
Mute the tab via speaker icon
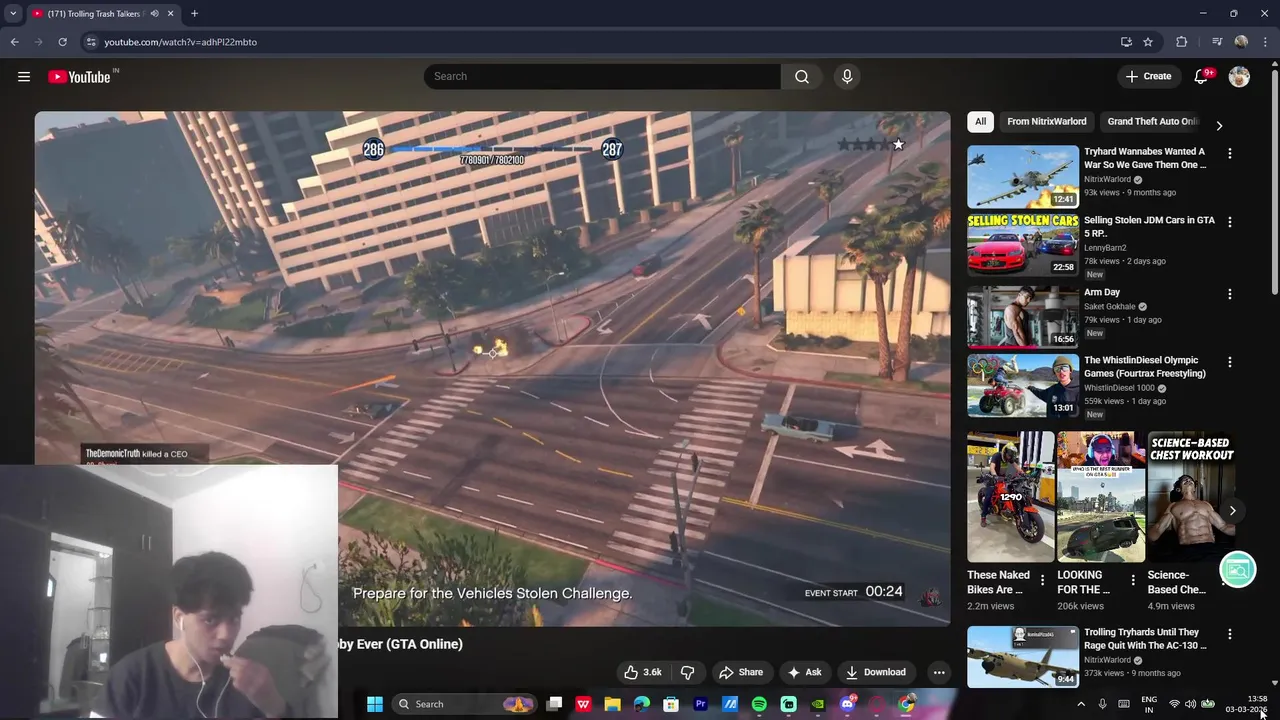154,14
